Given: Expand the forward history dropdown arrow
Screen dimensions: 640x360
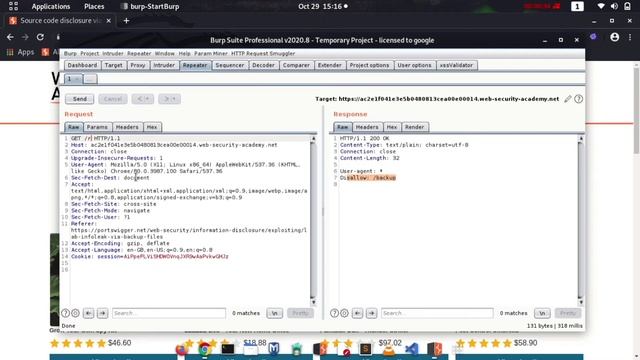Looking at the screenshot, I should point(169,99).
